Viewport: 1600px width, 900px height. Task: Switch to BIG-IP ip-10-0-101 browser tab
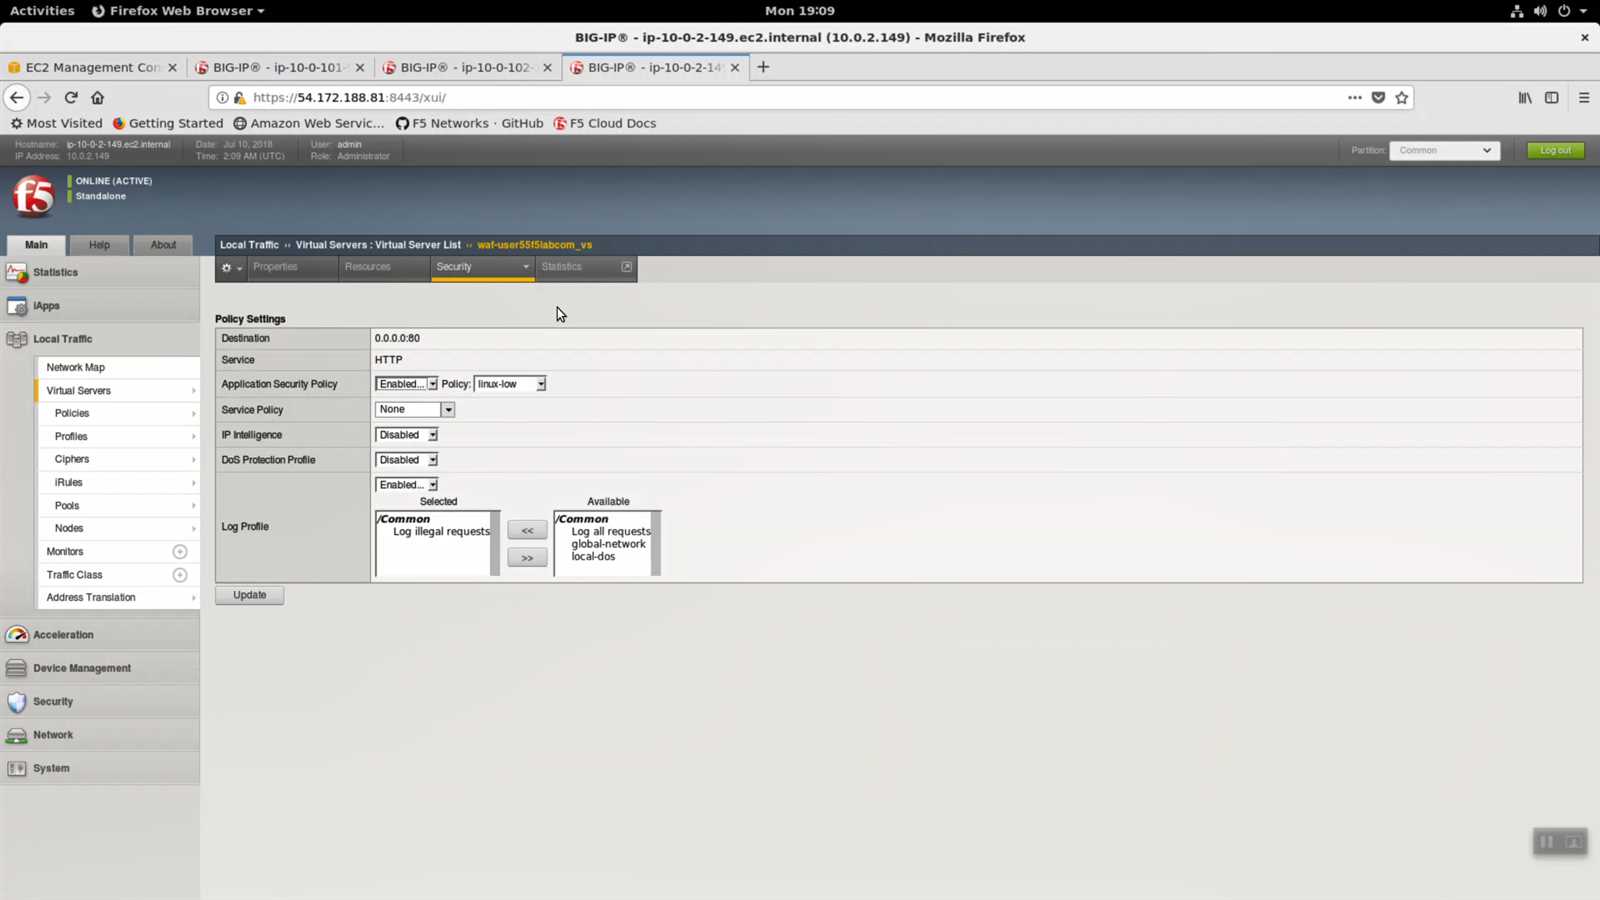coord(279,67)
